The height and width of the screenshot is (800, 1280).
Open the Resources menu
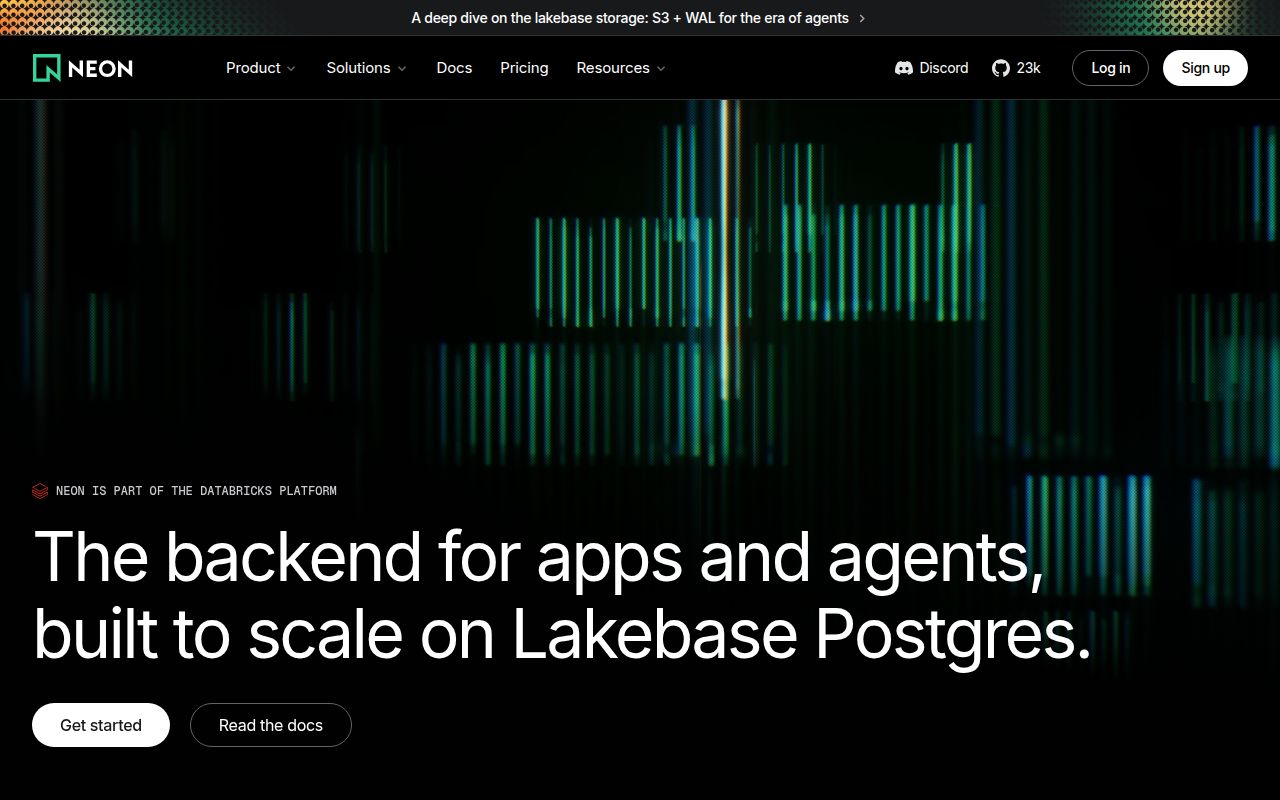pos(621,68)
